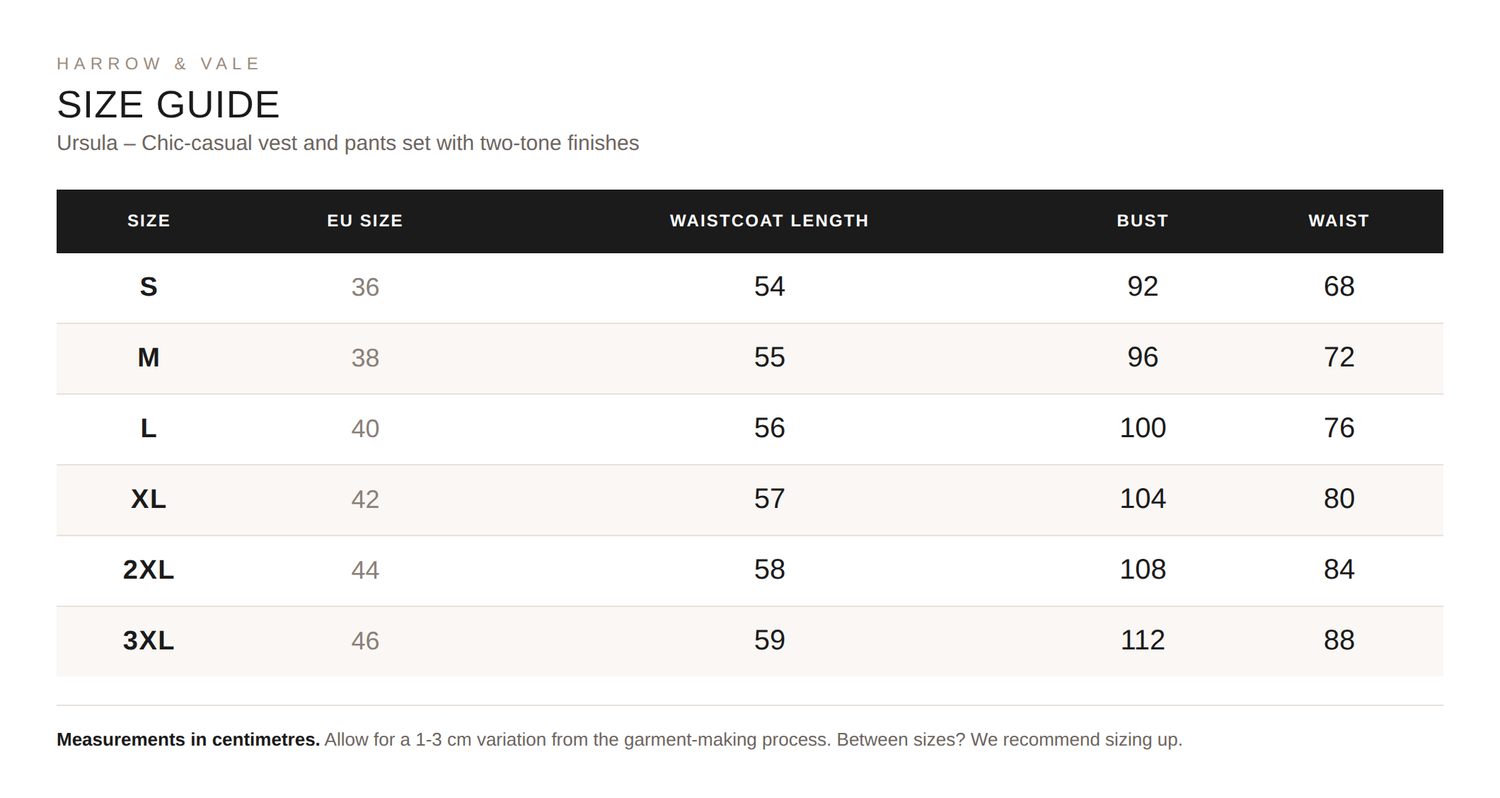Select the XL size row label
This screenshot has height=798, width=1500.
(x=149, y=499)
